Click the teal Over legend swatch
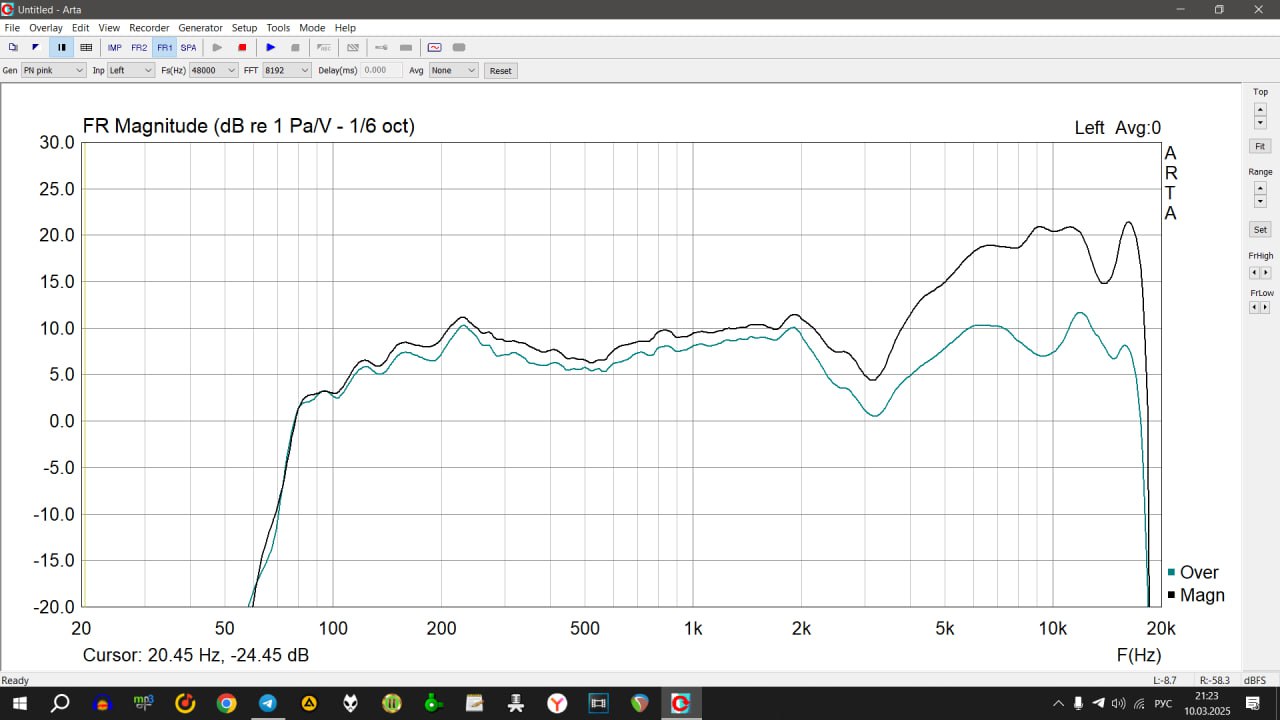 pos(1171,572)
